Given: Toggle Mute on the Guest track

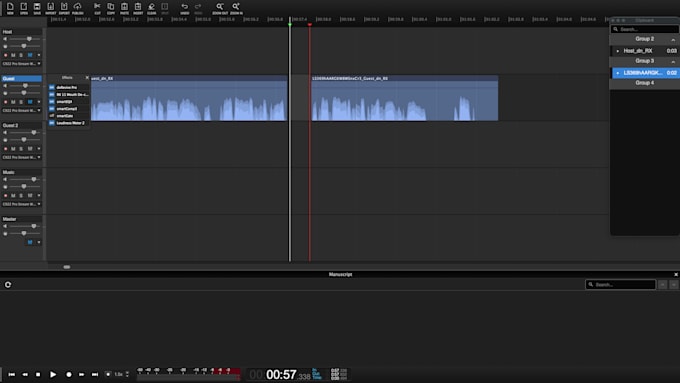Looking at the screenshot, I should pyautogui.click(x=13, y=102).
